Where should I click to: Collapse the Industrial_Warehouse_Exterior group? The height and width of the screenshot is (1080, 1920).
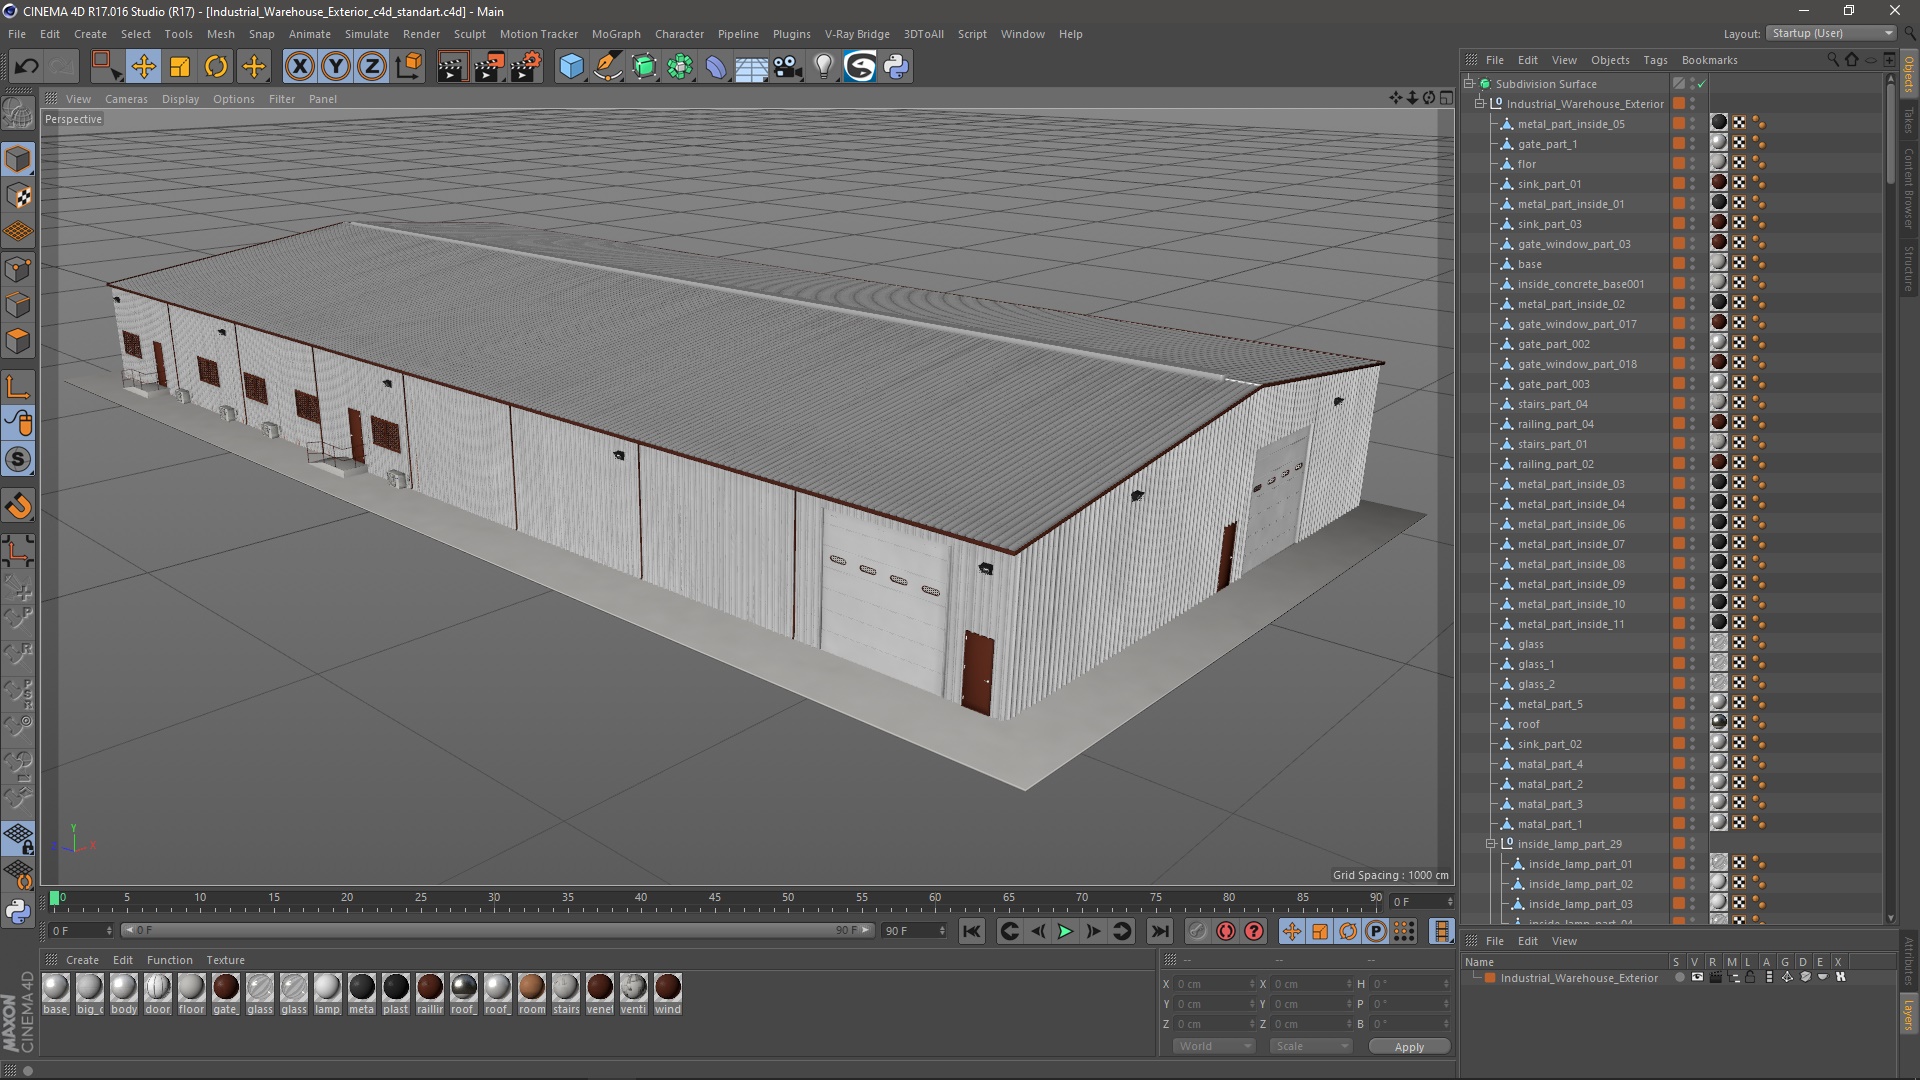pos(1480,104)
